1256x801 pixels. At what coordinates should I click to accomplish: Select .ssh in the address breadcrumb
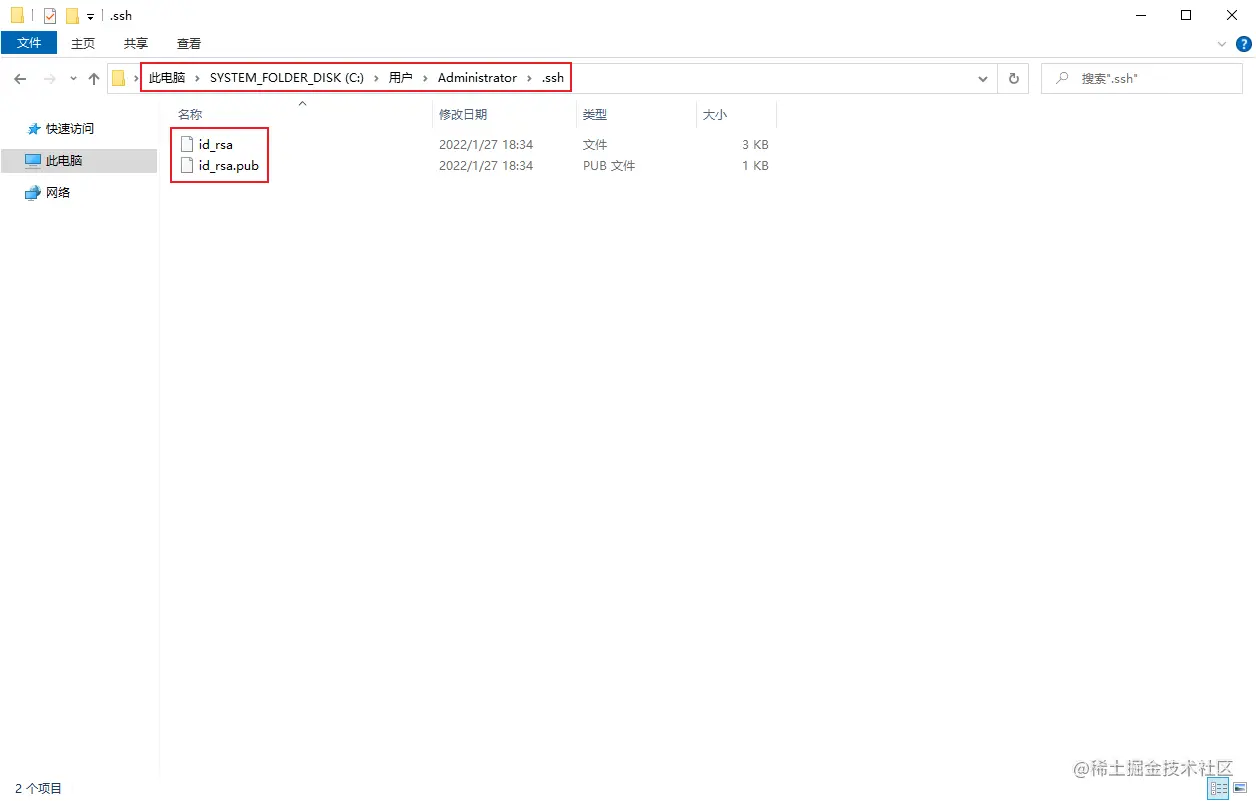tap(553, 78)
